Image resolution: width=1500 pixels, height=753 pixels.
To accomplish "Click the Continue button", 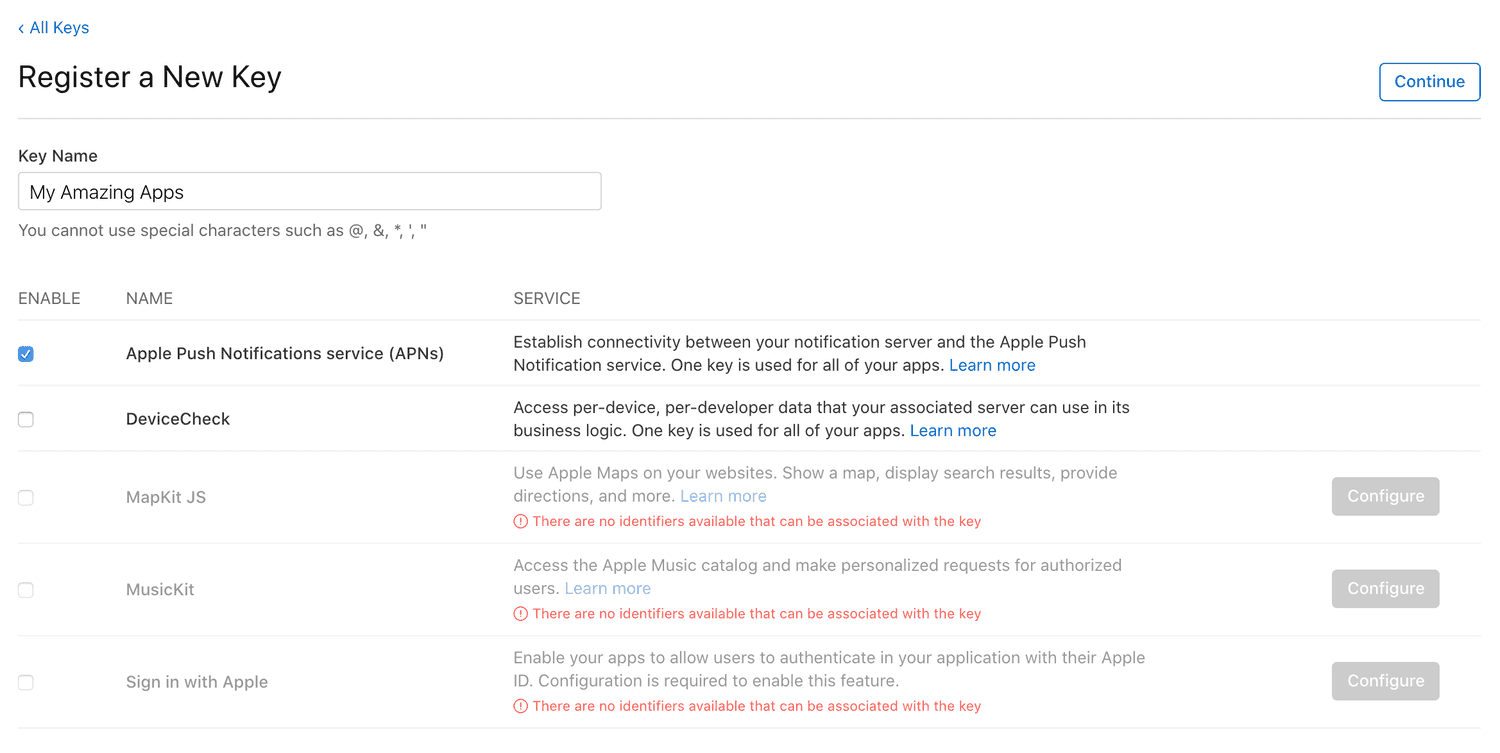I will [1429, 81].
